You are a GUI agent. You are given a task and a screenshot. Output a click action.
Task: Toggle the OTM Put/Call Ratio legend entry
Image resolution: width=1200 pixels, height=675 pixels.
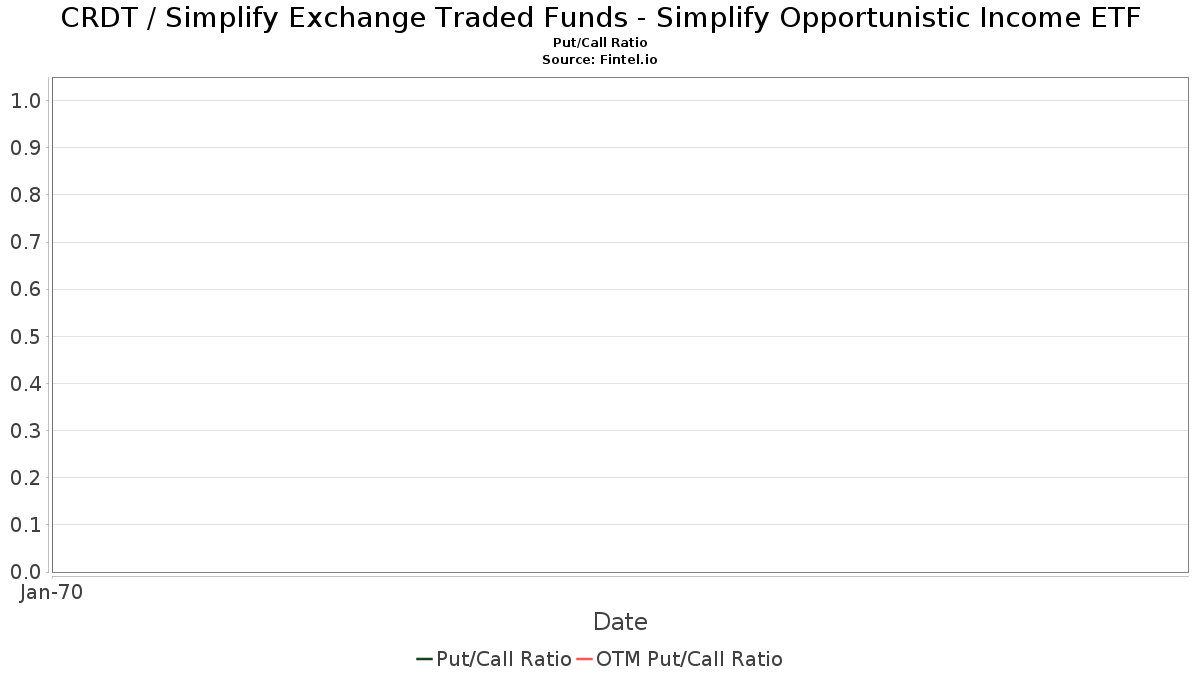(x=679, y=659)
